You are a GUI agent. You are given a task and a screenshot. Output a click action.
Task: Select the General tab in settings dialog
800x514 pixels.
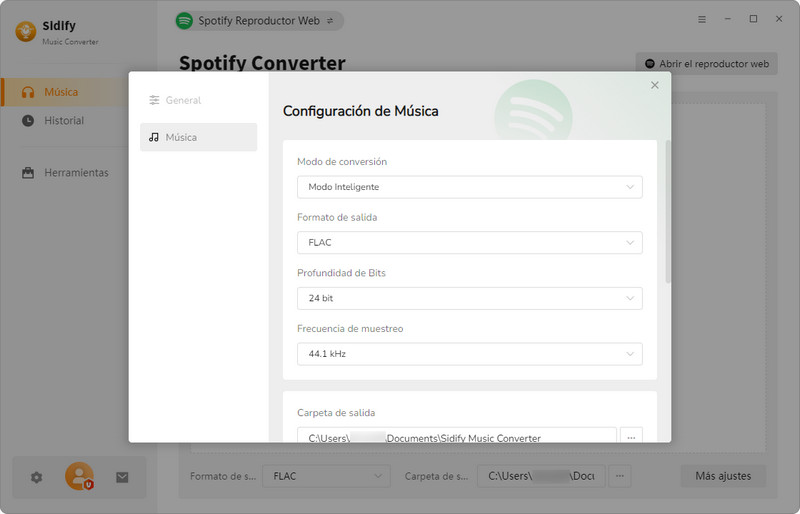[198, 100]
